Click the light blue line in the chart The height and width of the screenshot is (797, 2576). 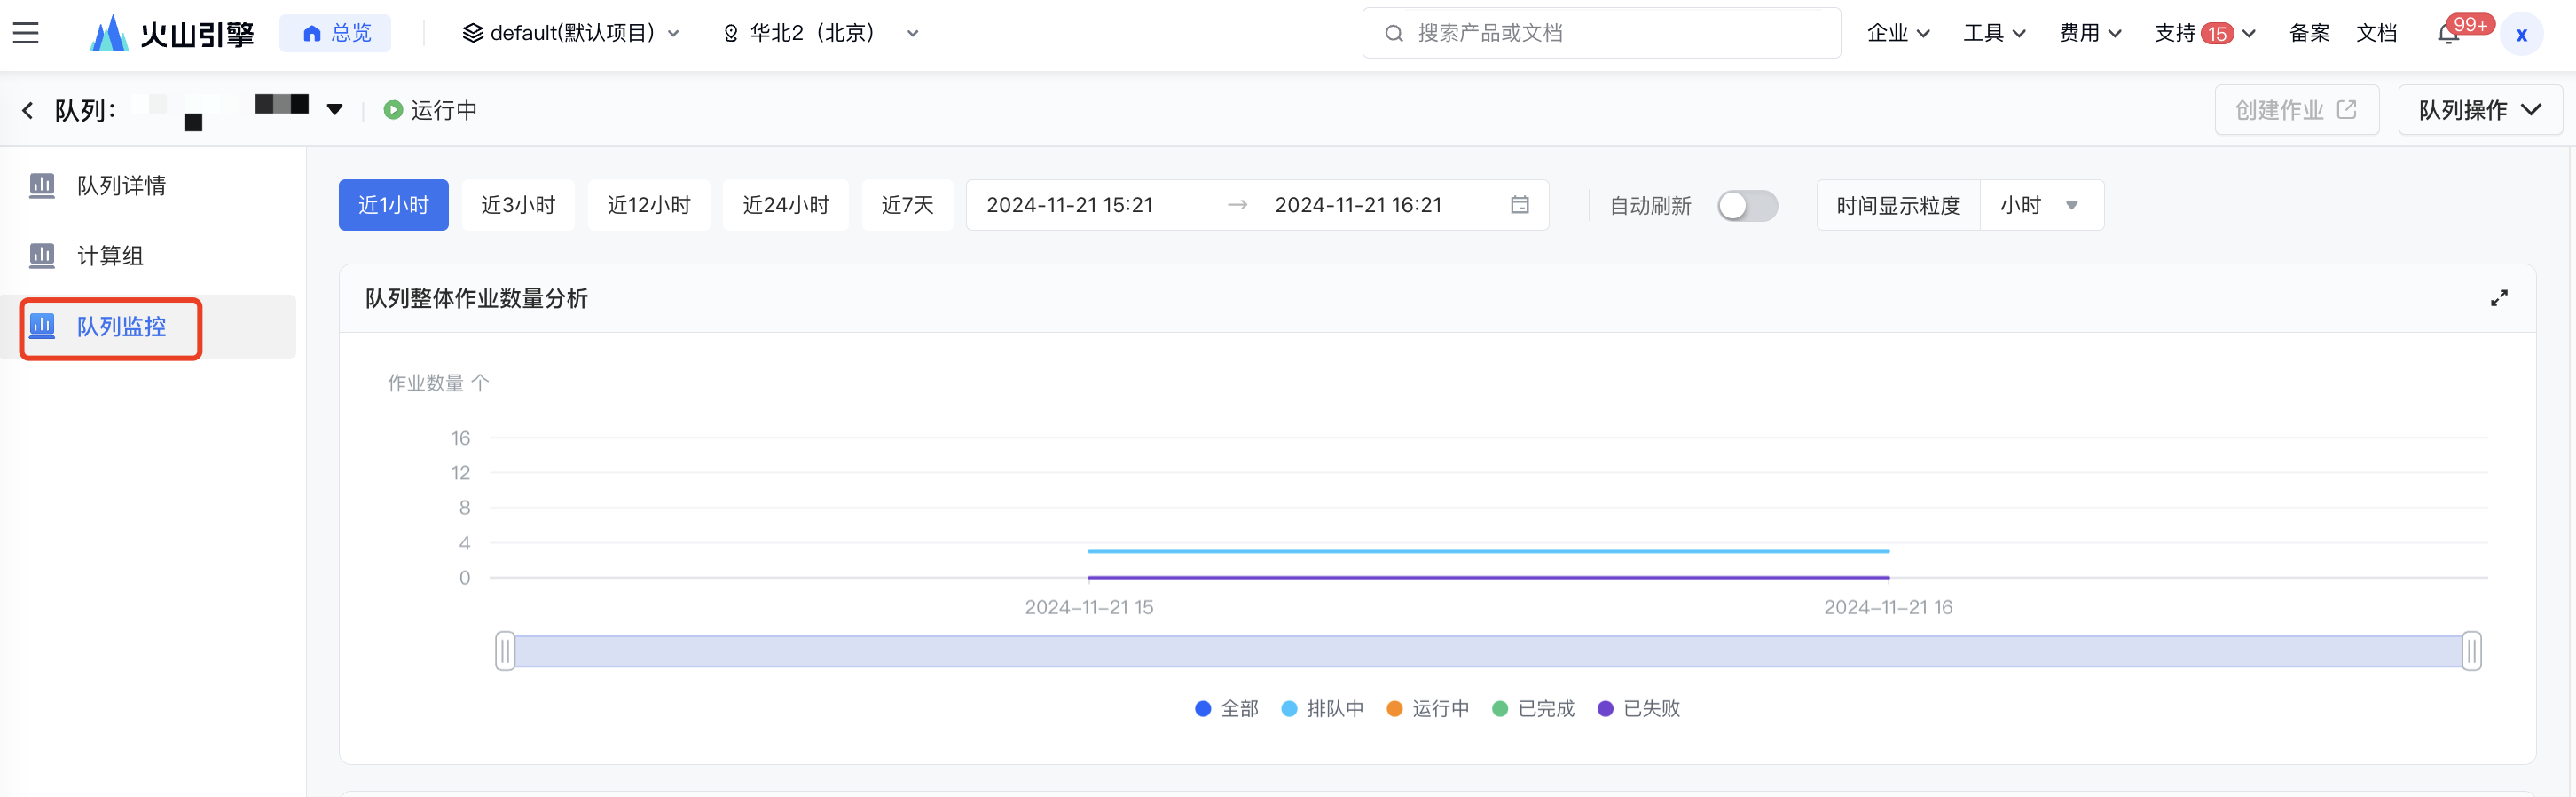point(1488,551)
